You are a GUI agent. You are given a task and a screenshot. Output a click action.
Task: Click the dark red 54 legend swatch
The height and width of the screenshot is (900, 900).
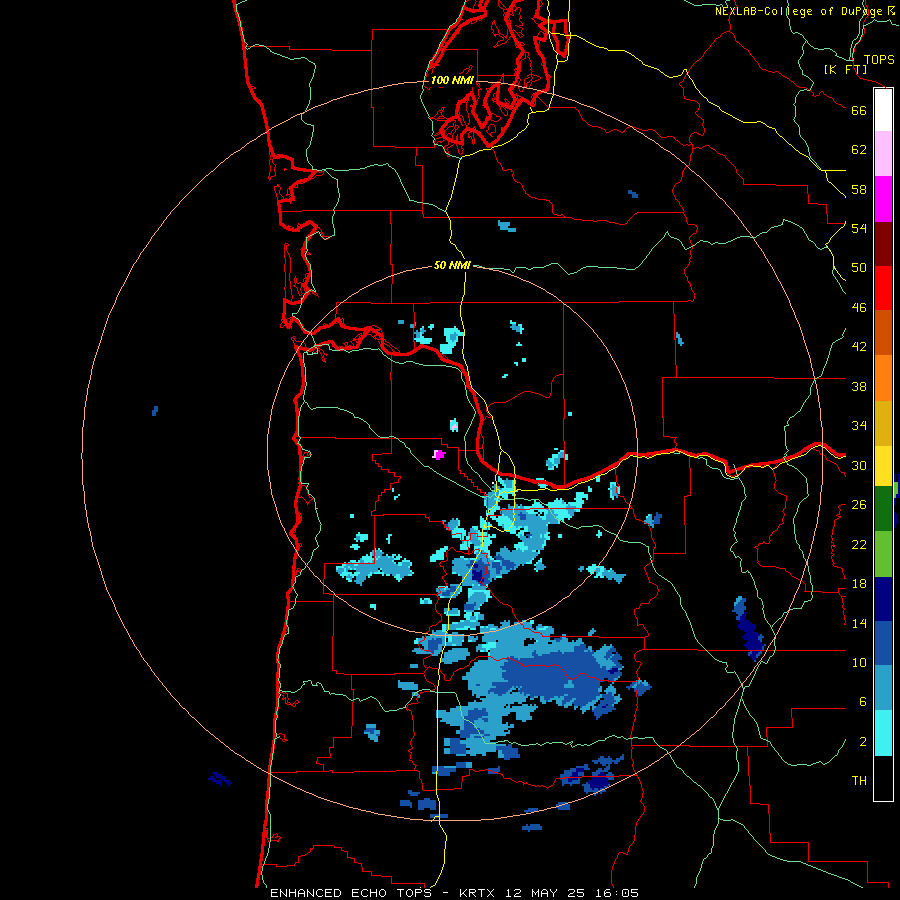click(883, 244)
